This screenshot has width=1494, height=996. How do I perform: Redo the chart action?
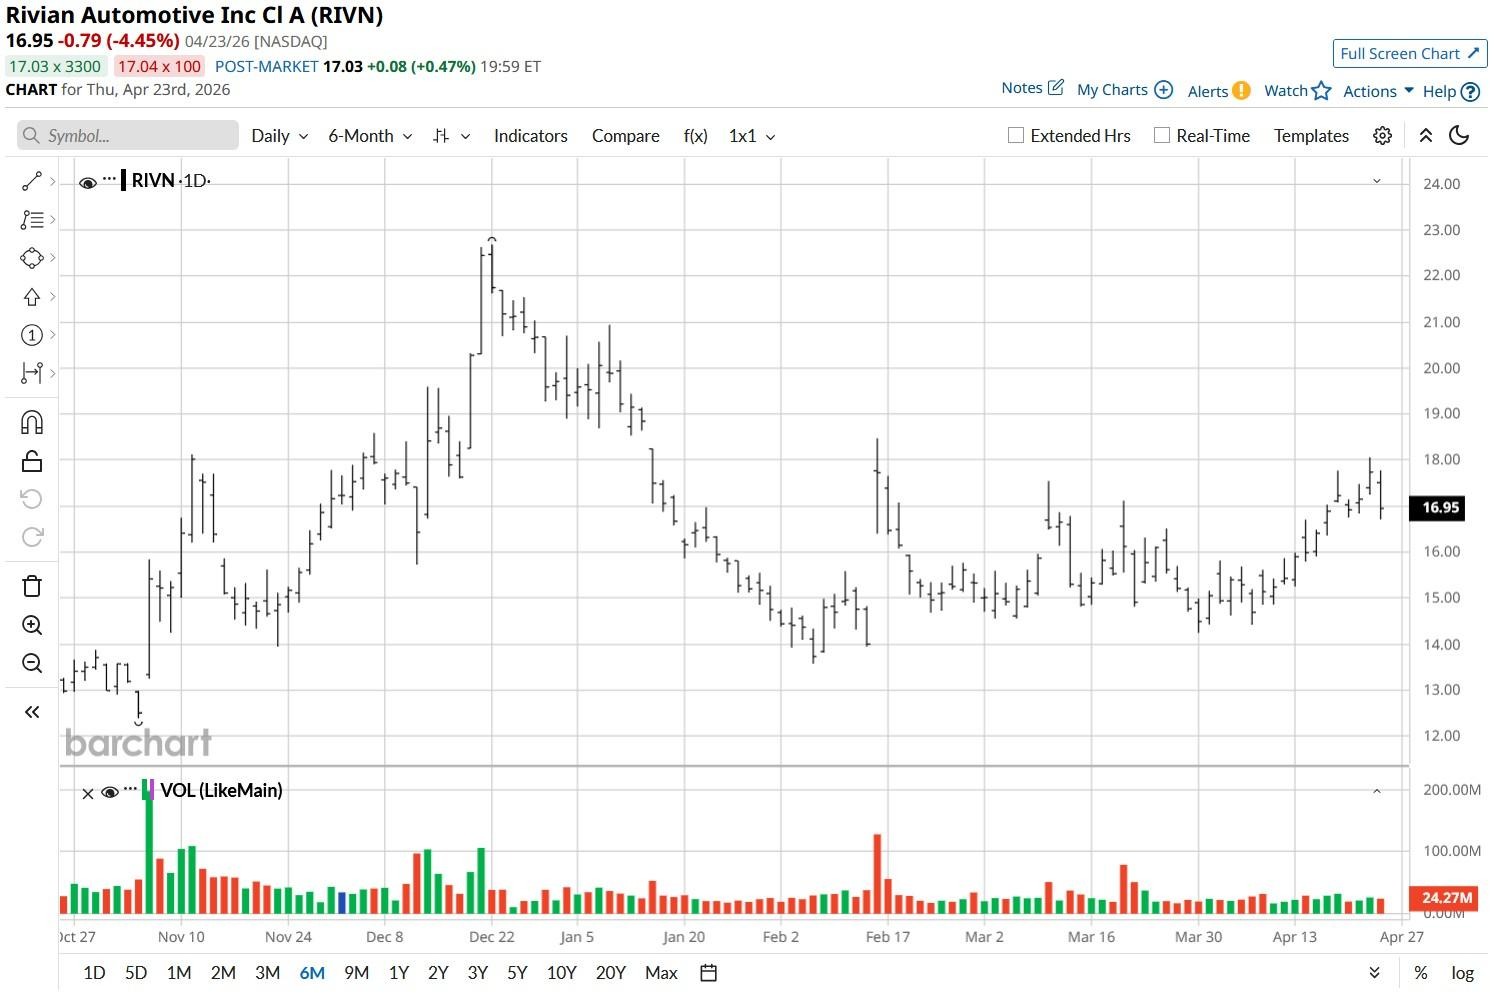[32, 537]
